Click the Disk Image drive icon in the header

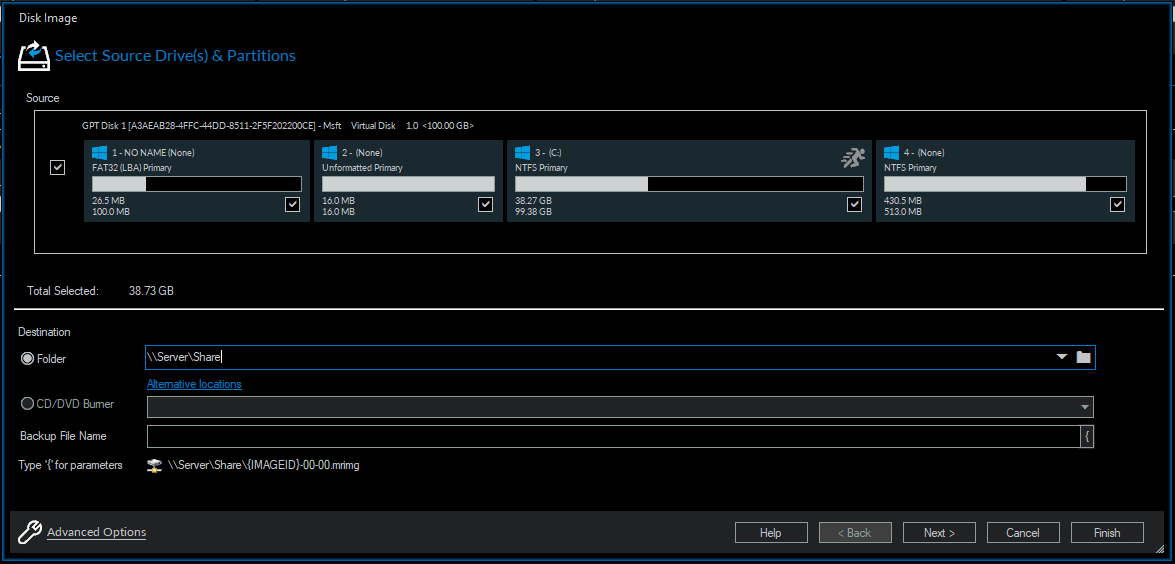point(34,56)
